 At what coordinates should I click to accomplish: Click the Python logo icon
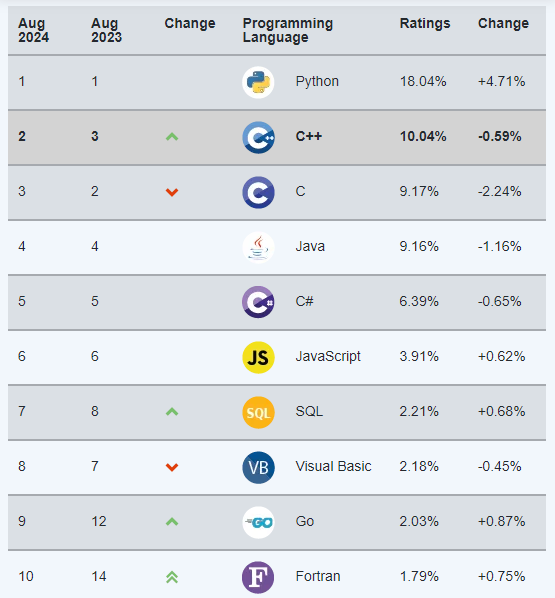[x=258, y=82]
